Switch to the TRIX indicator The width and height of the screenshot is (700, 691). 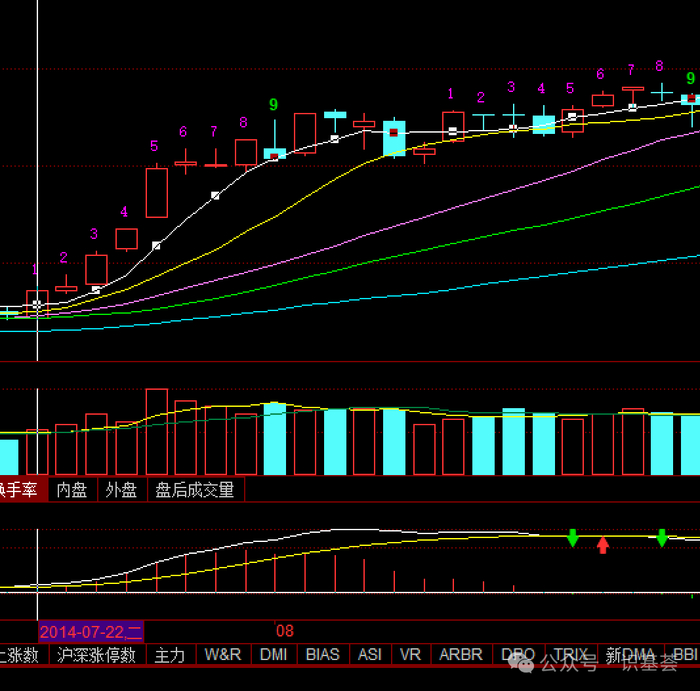[x=571, y=655]
